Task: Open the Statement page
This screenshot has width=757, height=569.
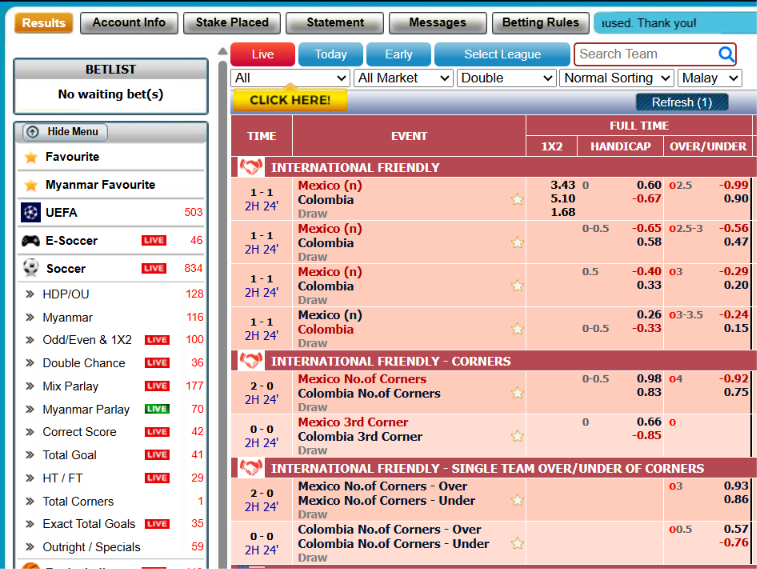Action: pyautogui.click(x=335, y=23)
